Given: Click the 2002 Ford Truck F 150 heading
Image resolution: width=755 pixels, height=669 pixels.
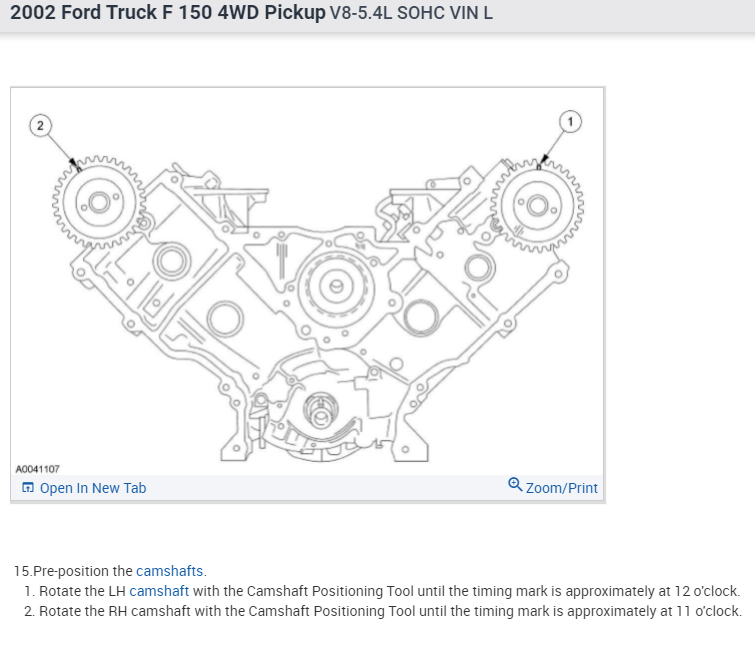Looking at the screenshot, I should pos(168,14).
